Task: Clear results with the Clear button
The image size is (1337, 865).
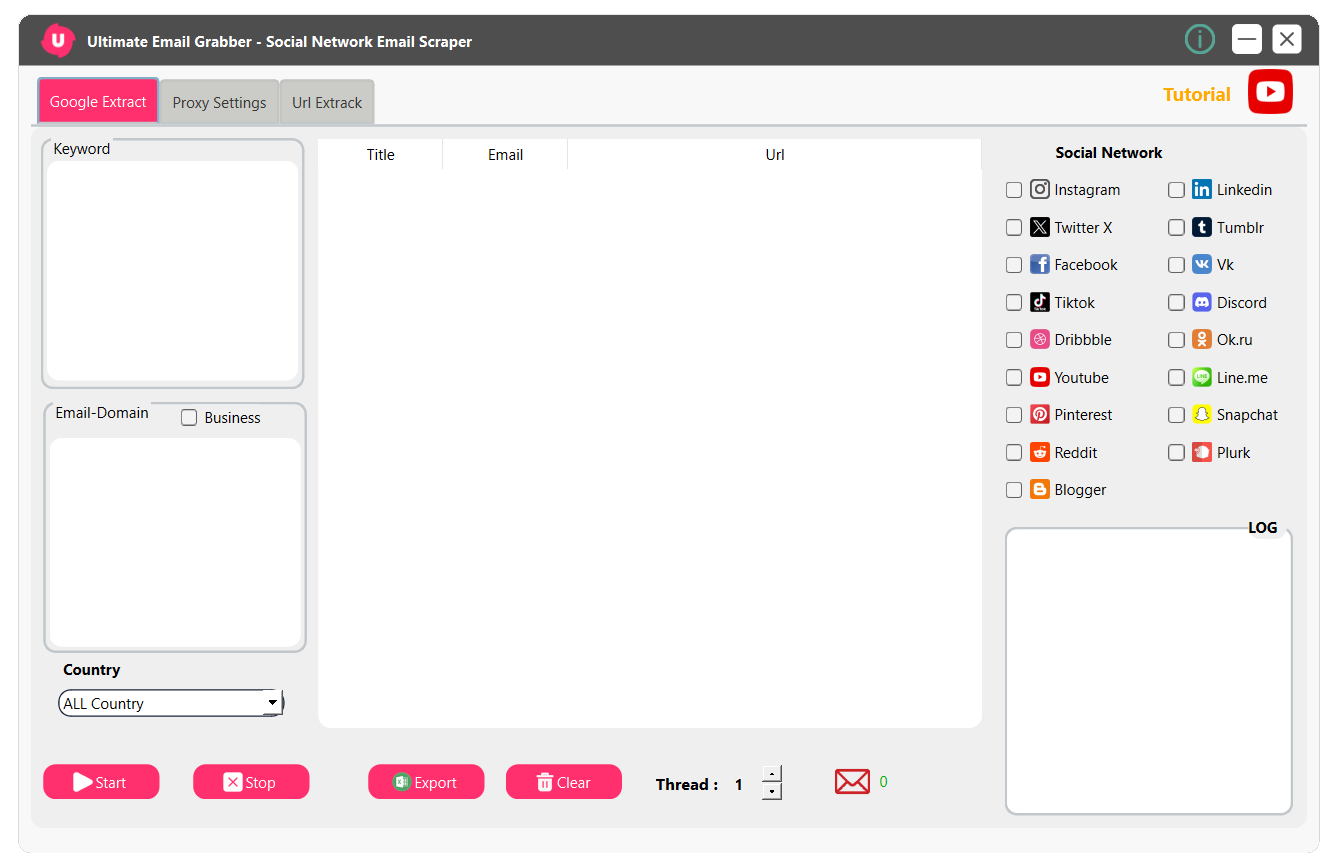Action: [564, 782]
